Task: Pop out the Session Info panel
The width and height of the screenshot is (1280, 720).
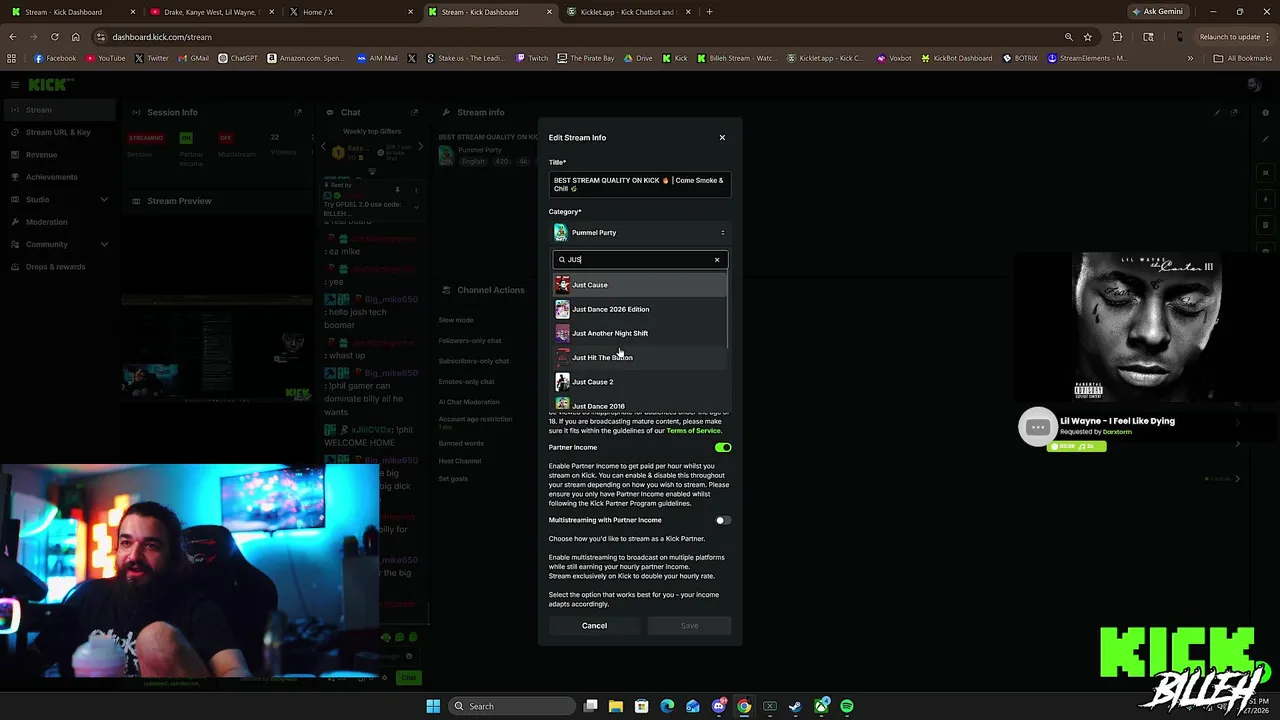Action: point(298,112)
